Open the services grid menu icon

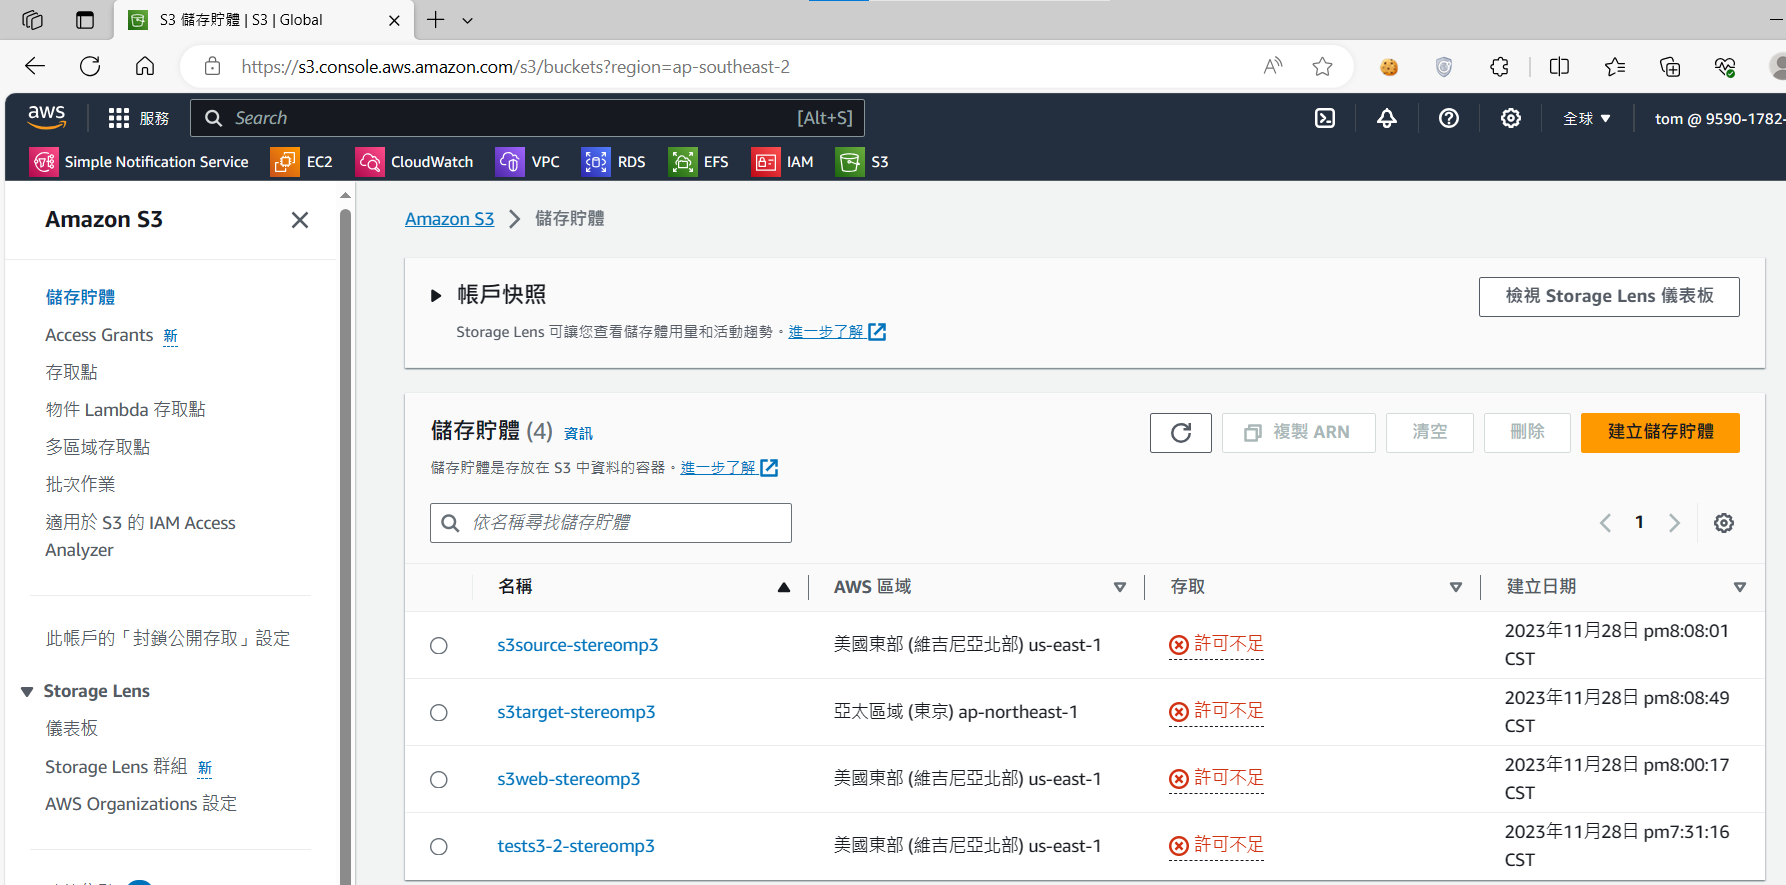coord(119,118)
